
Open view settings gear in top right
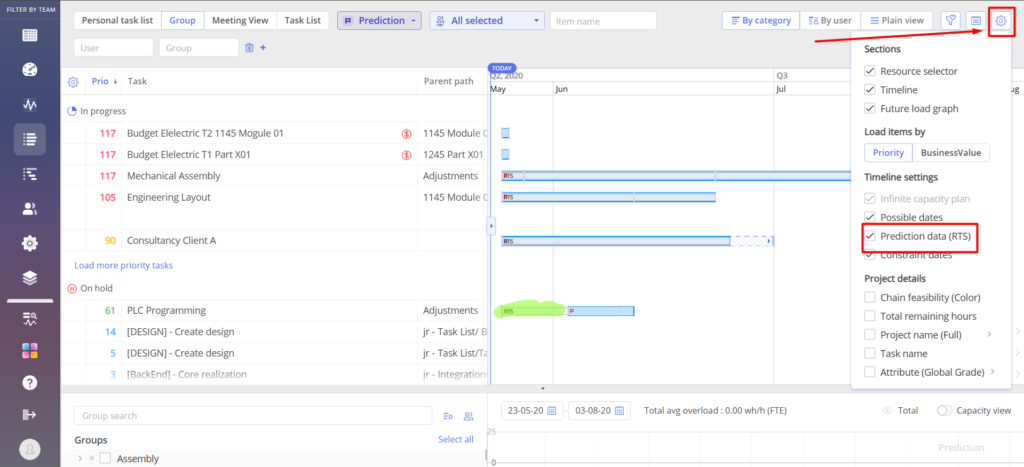click(x=1001, y=20)
